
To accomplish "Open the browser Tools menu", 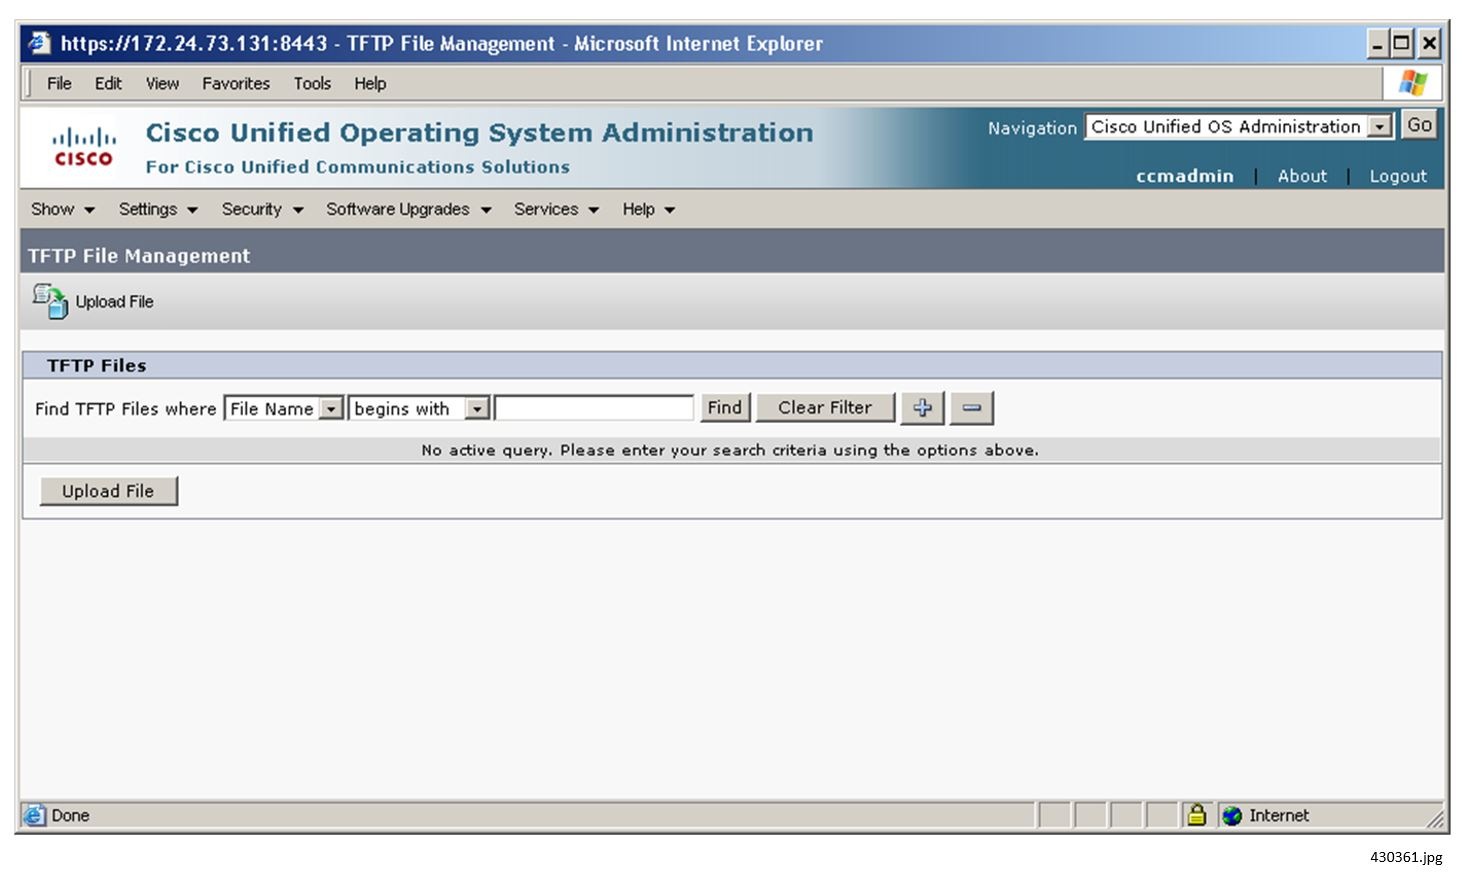I will 312,83.
